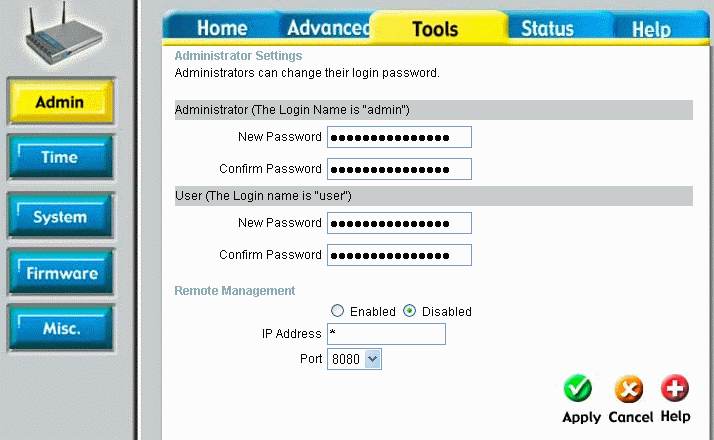Click the green Apply checkmark icon
Image resolution: width=714 pixels, height=440 pixels.
pyautogui.click(x=578, y=389)
